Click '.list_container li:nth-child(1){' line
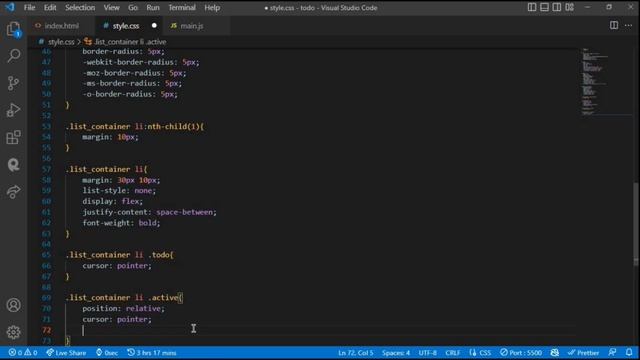 coord(135,127)
